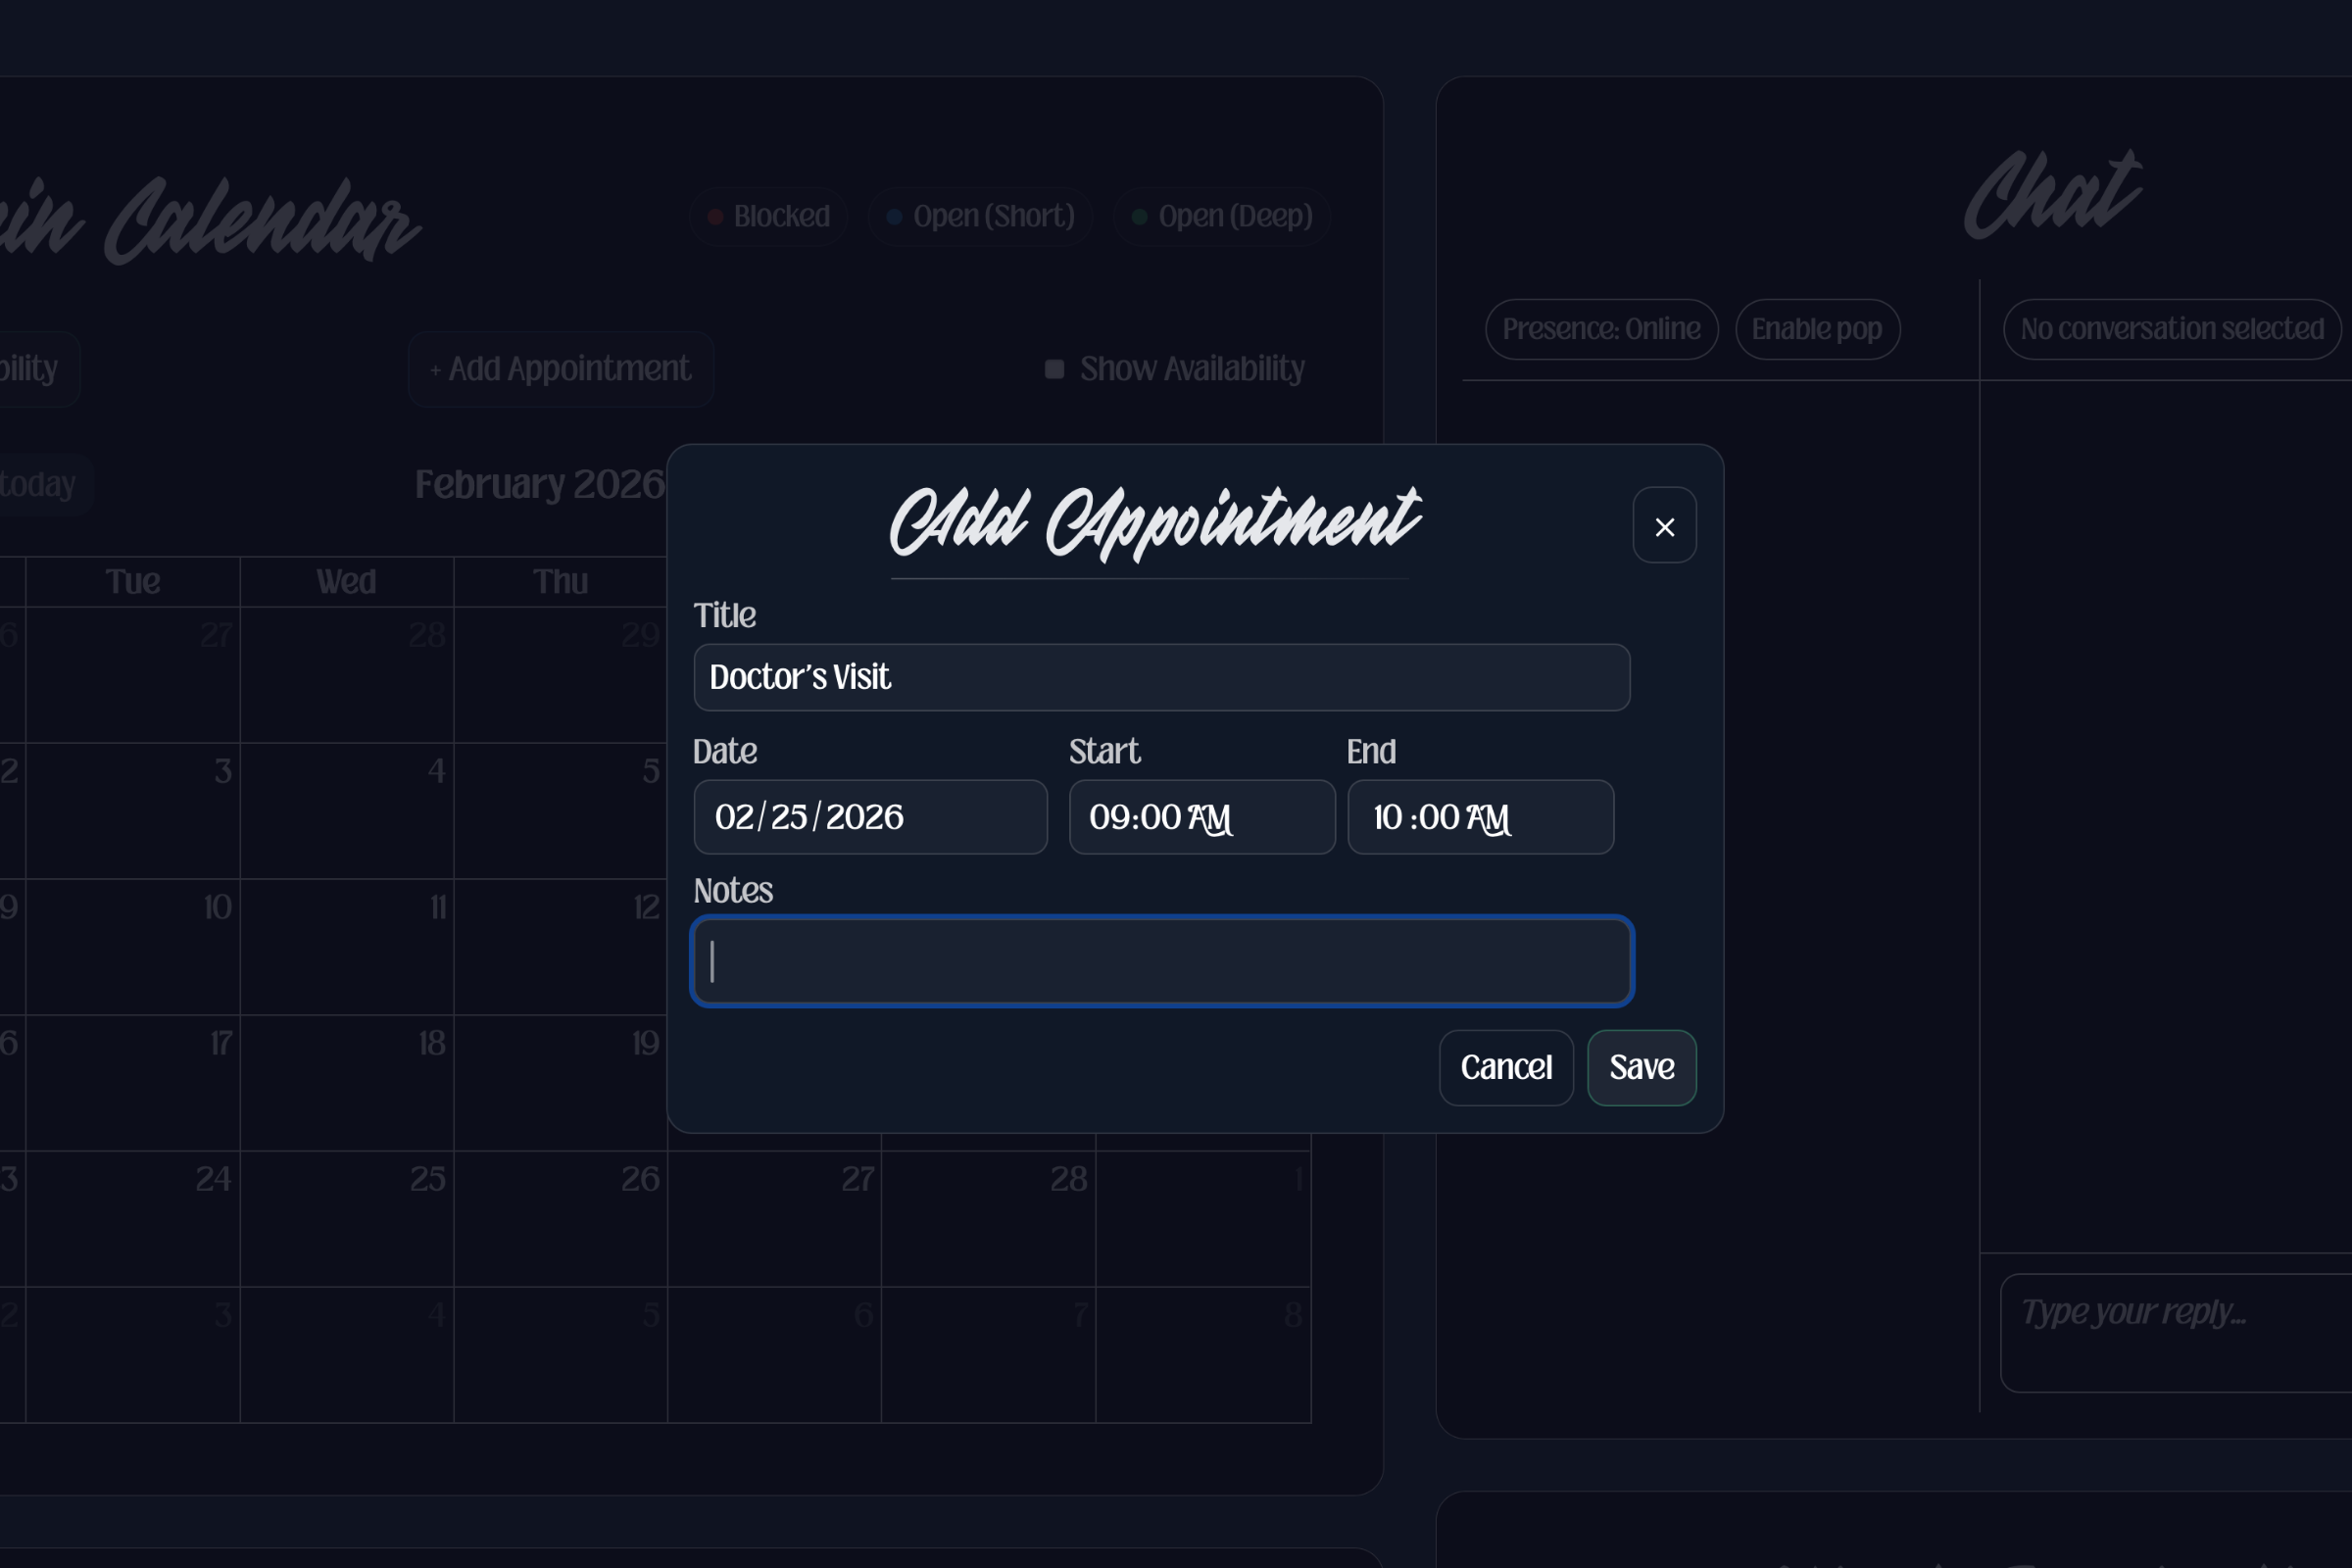Click the Blocked legend chip

(x=768, y=216)
